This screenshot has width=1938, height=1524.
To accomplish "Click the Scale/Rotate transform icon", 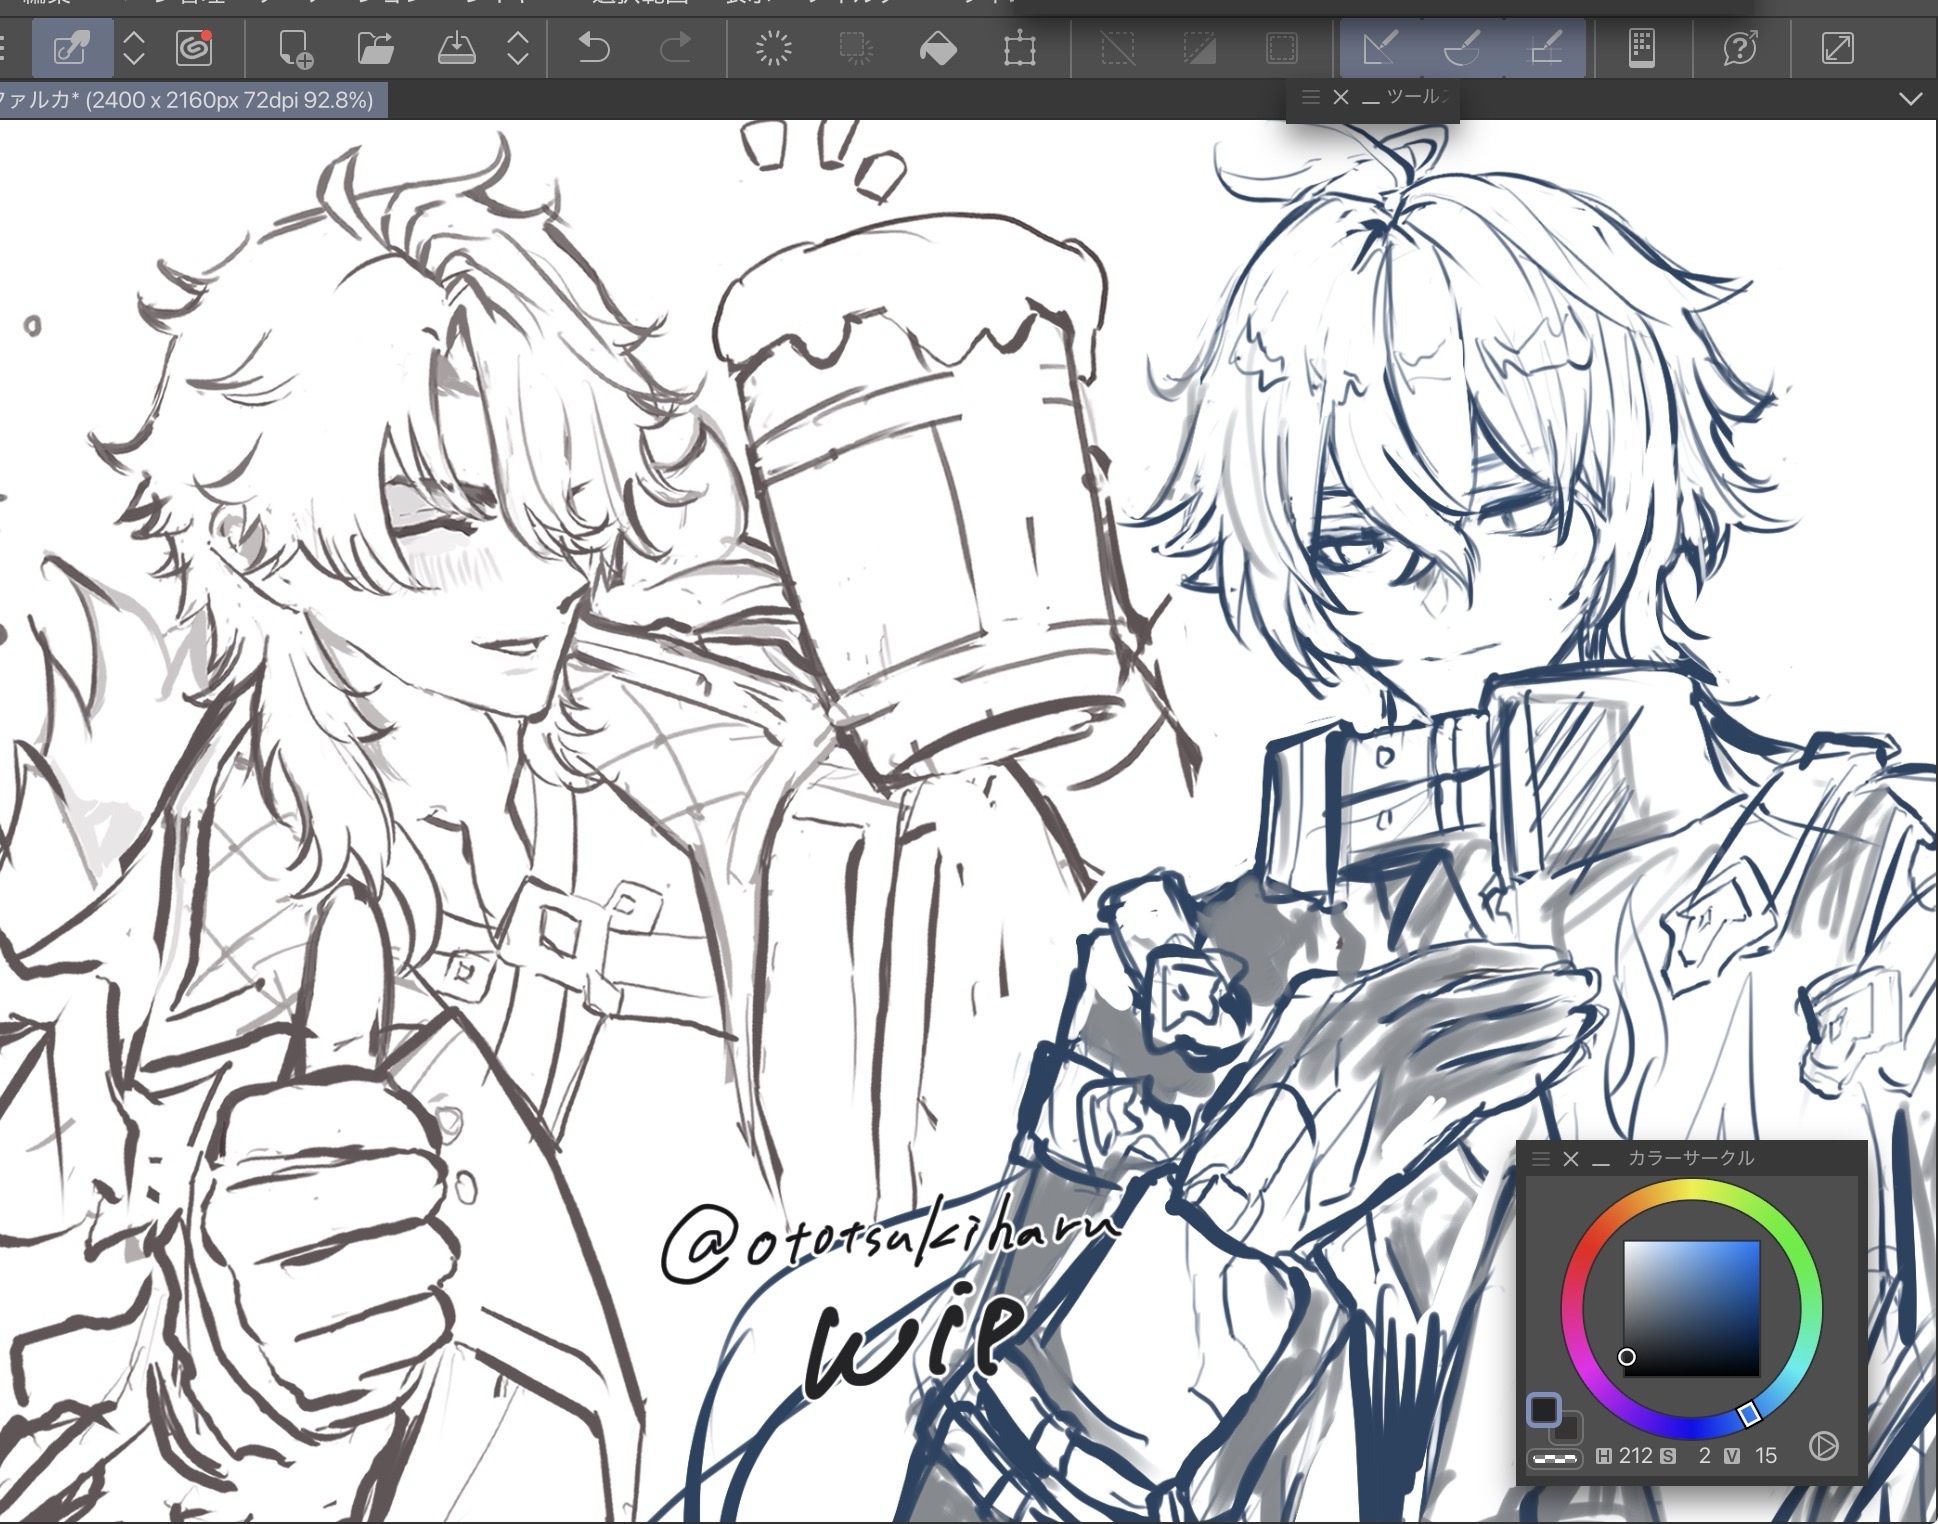I will 1019,47.
